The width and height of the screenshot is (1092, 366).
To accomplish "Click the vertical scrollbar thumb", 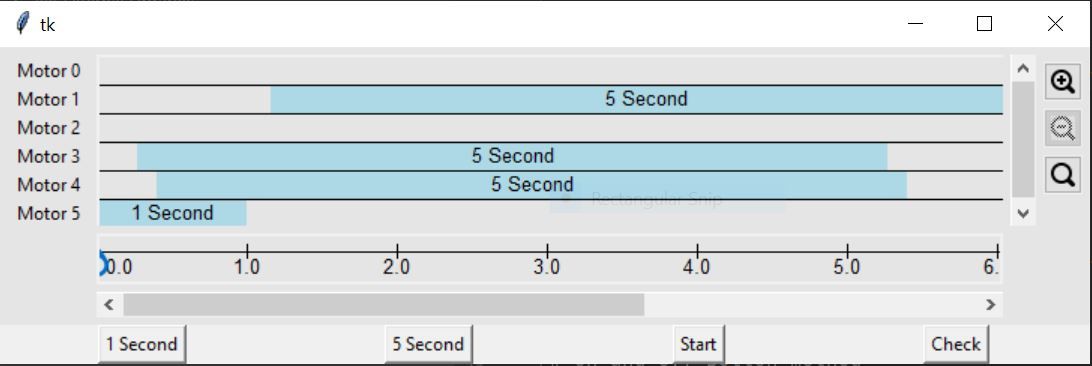I will point(1022,139).
